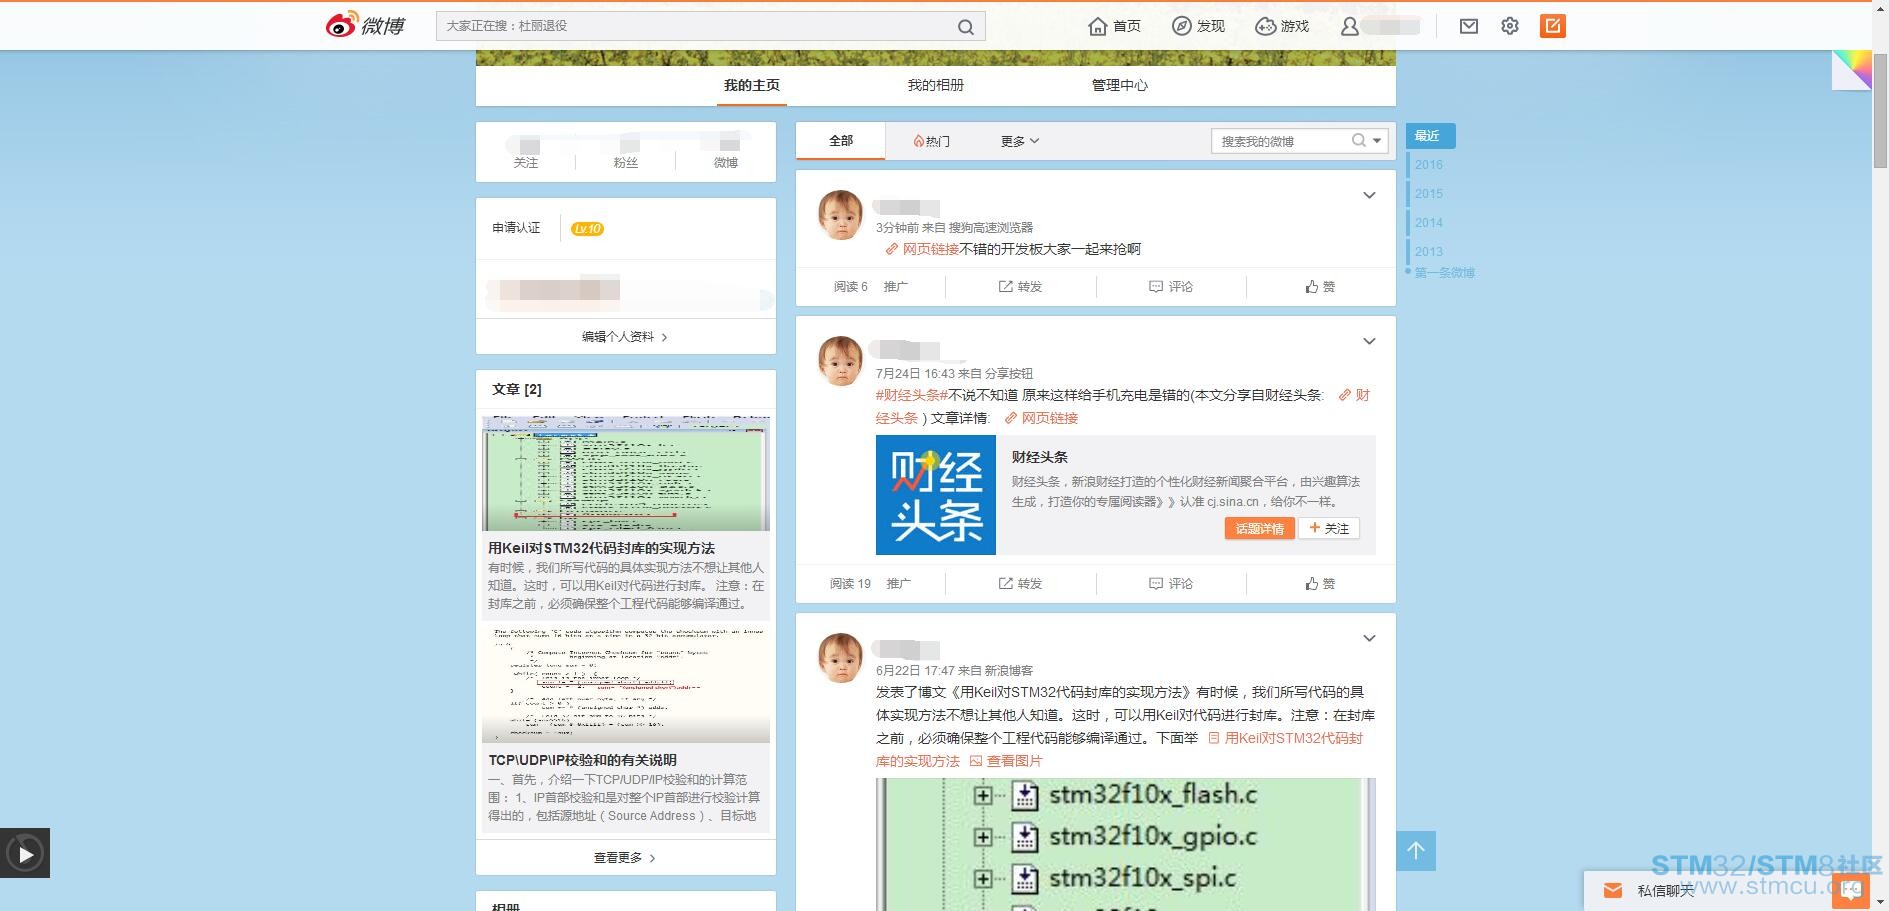
Task: Click 推广 on the 3分钟前 post
Action: coord(896,287)
